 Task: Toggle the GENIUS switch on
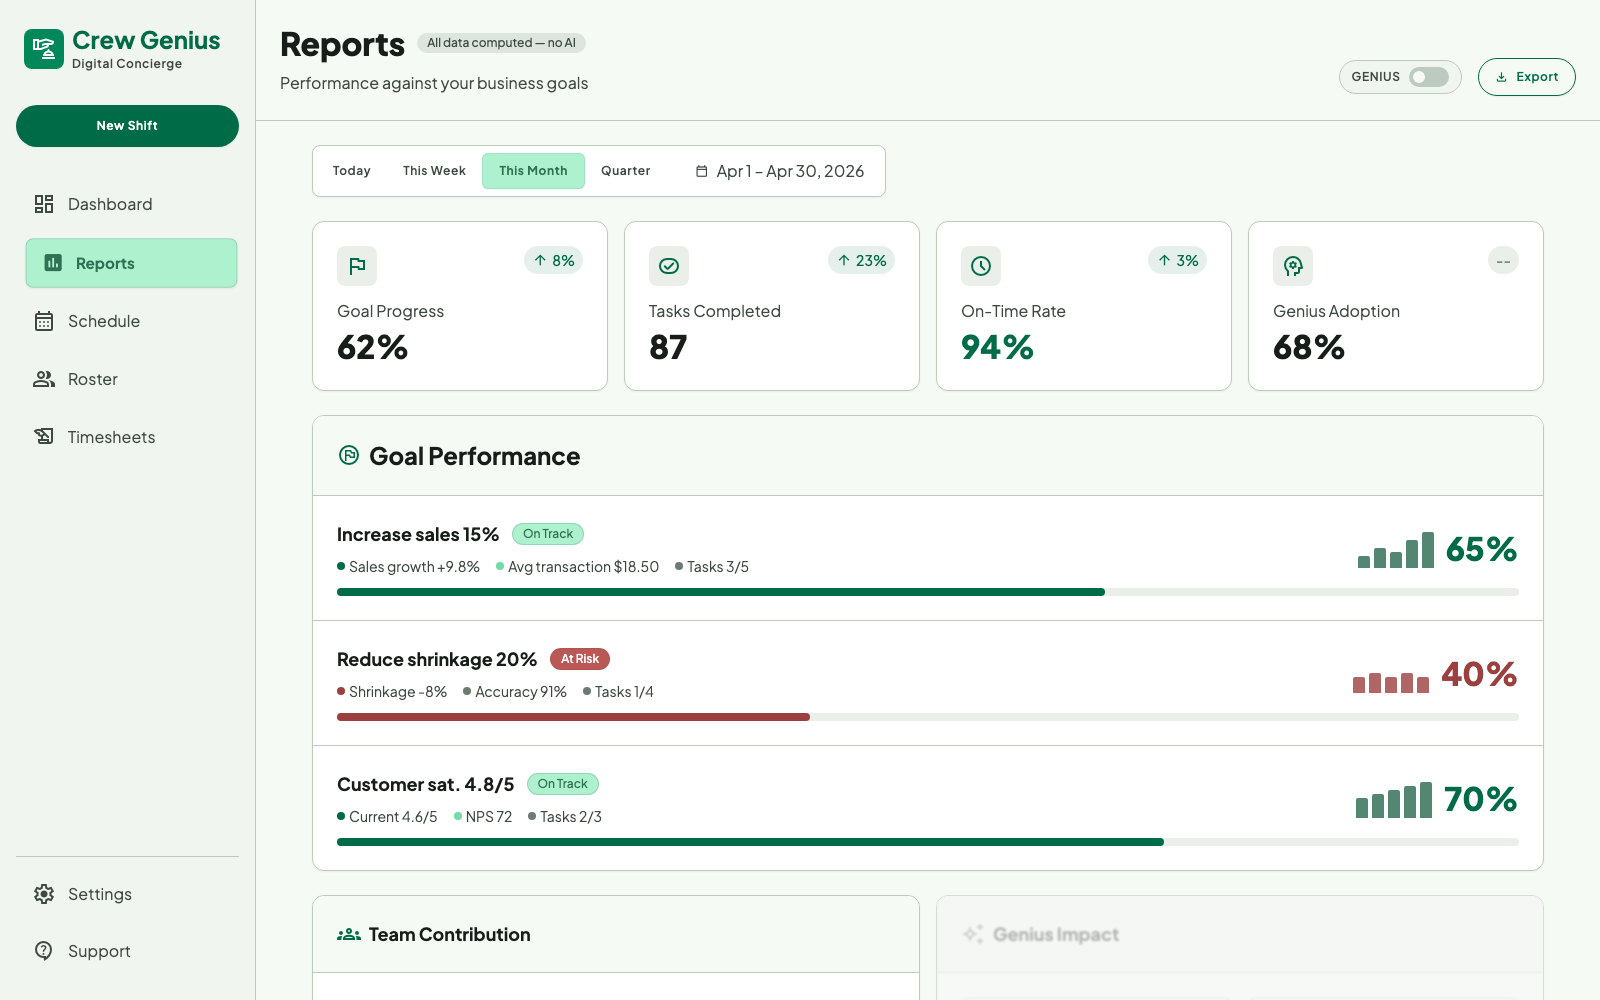tap(1429, 77)
